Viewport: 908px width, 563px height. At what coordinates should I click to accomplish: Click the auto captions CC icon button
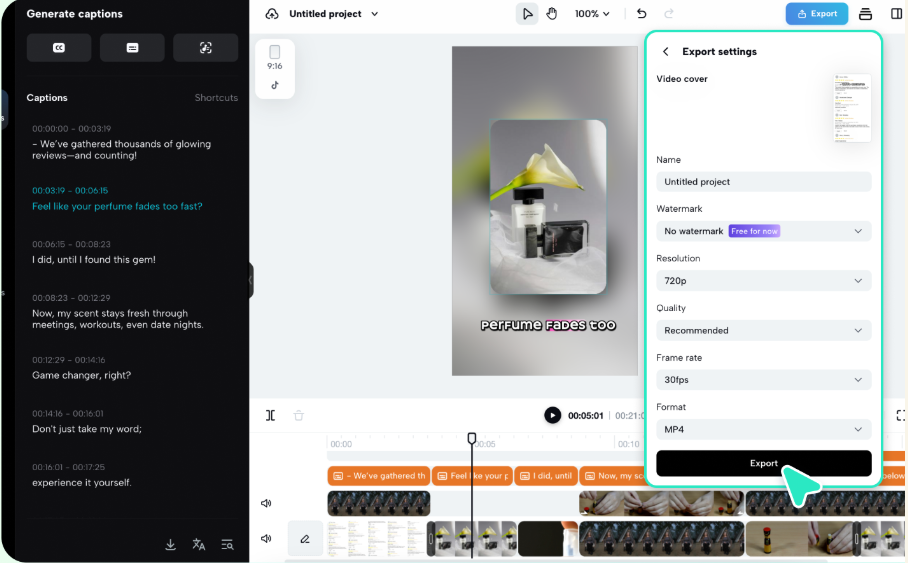tap(58, 47)
